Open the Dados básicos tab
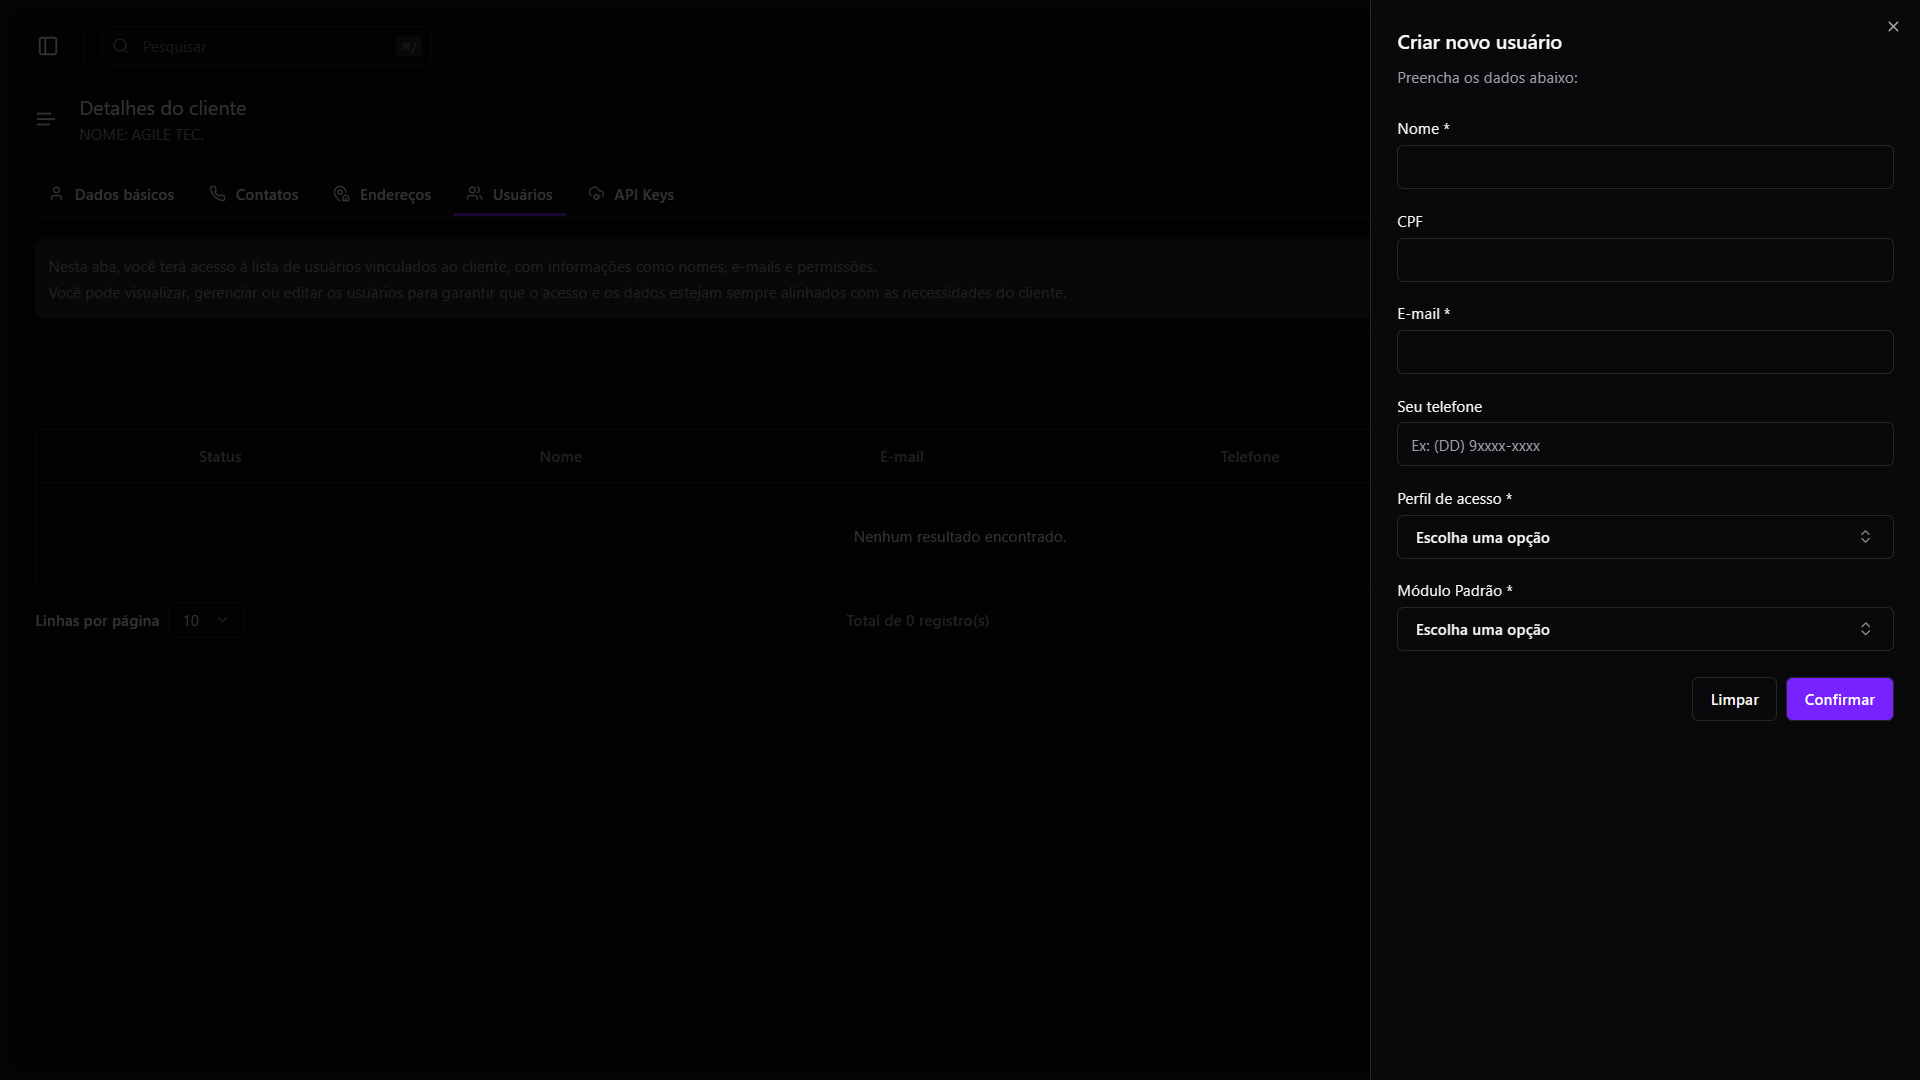1920x1080 pixels. 111,194
